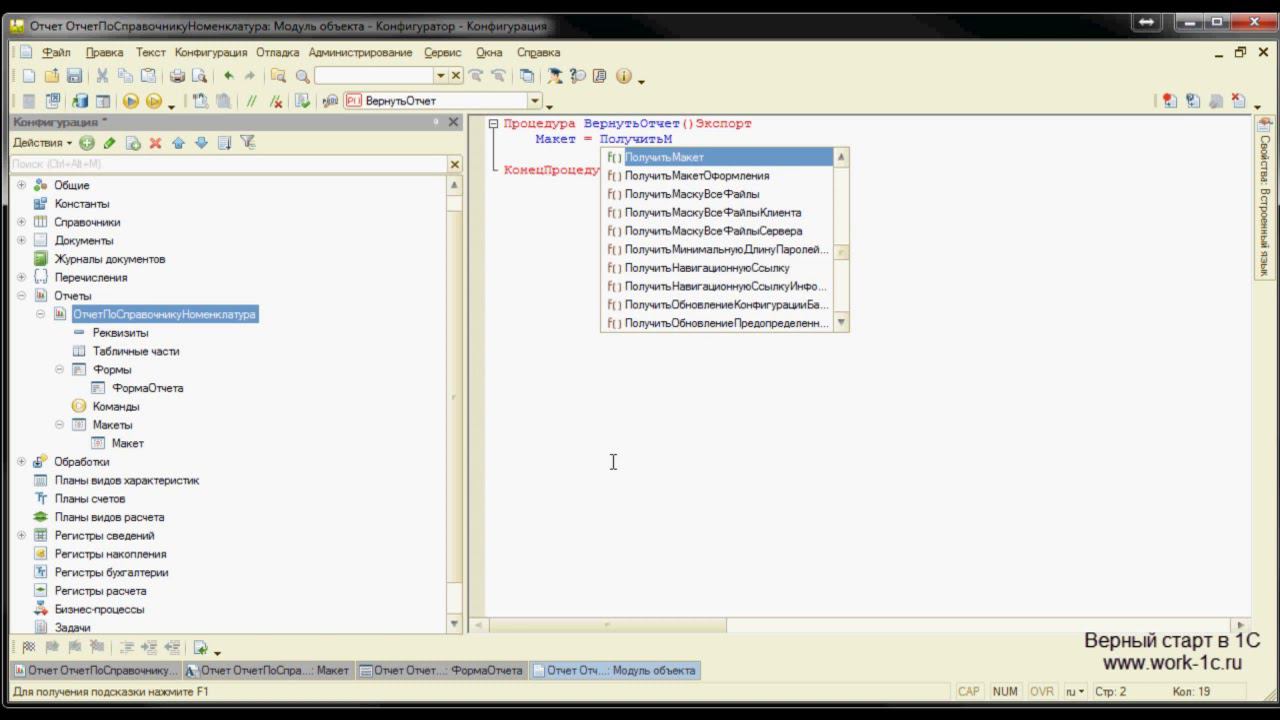Open the Конфигурация menu
Viewport: 1280px width, 720px height.
click(211, 52)
